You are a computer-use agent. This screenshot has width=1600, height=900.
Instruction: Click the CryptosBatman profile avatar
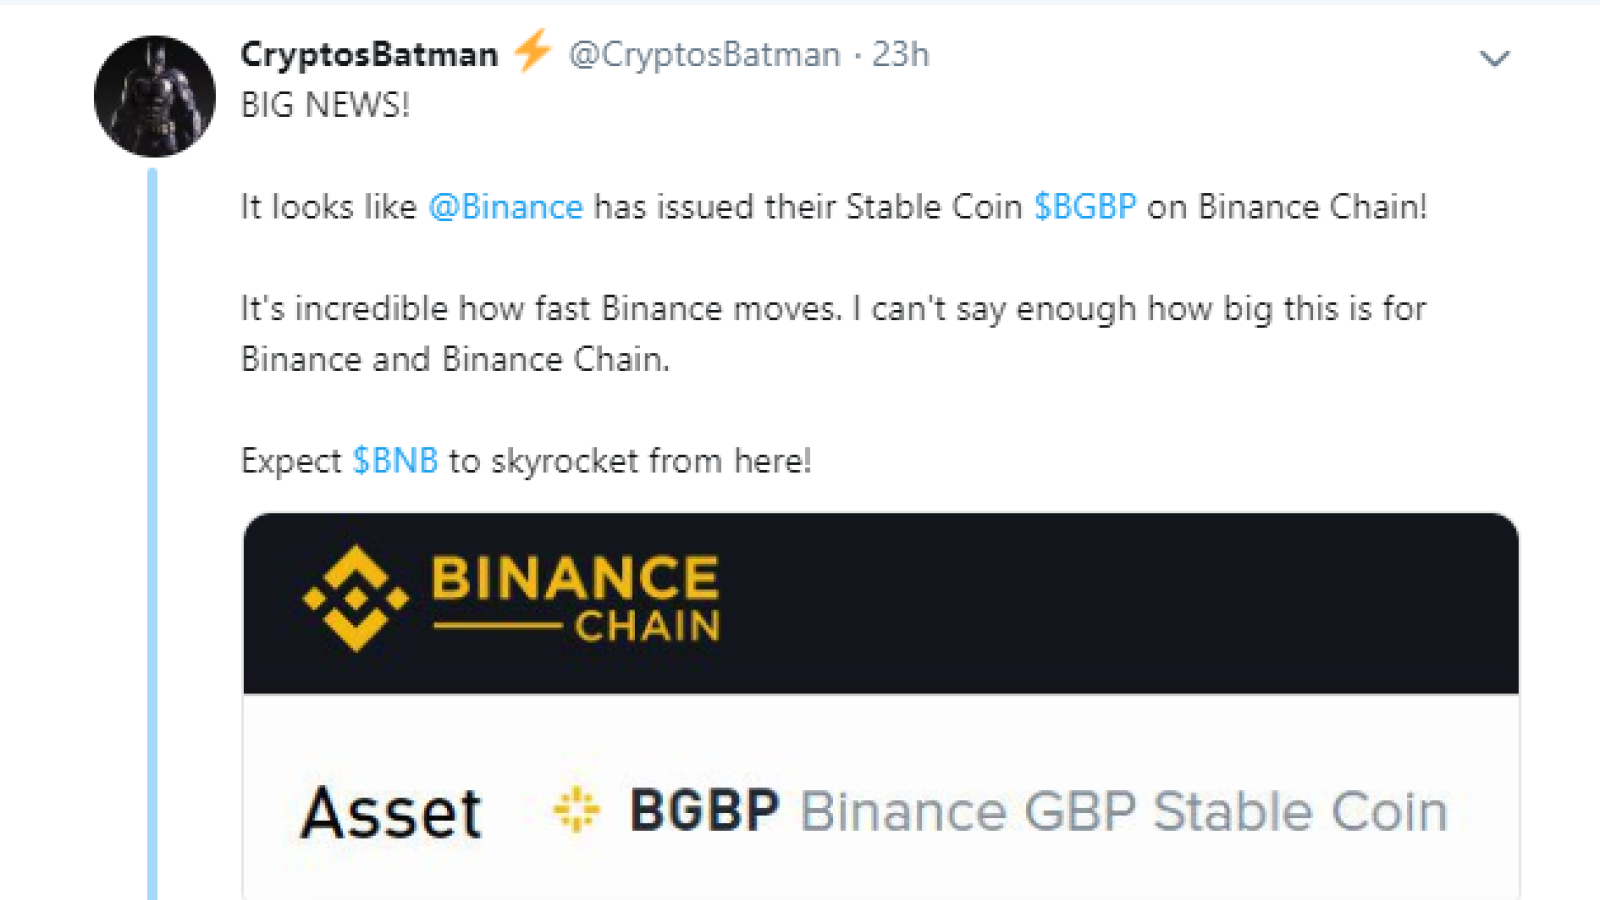point(155,96)
